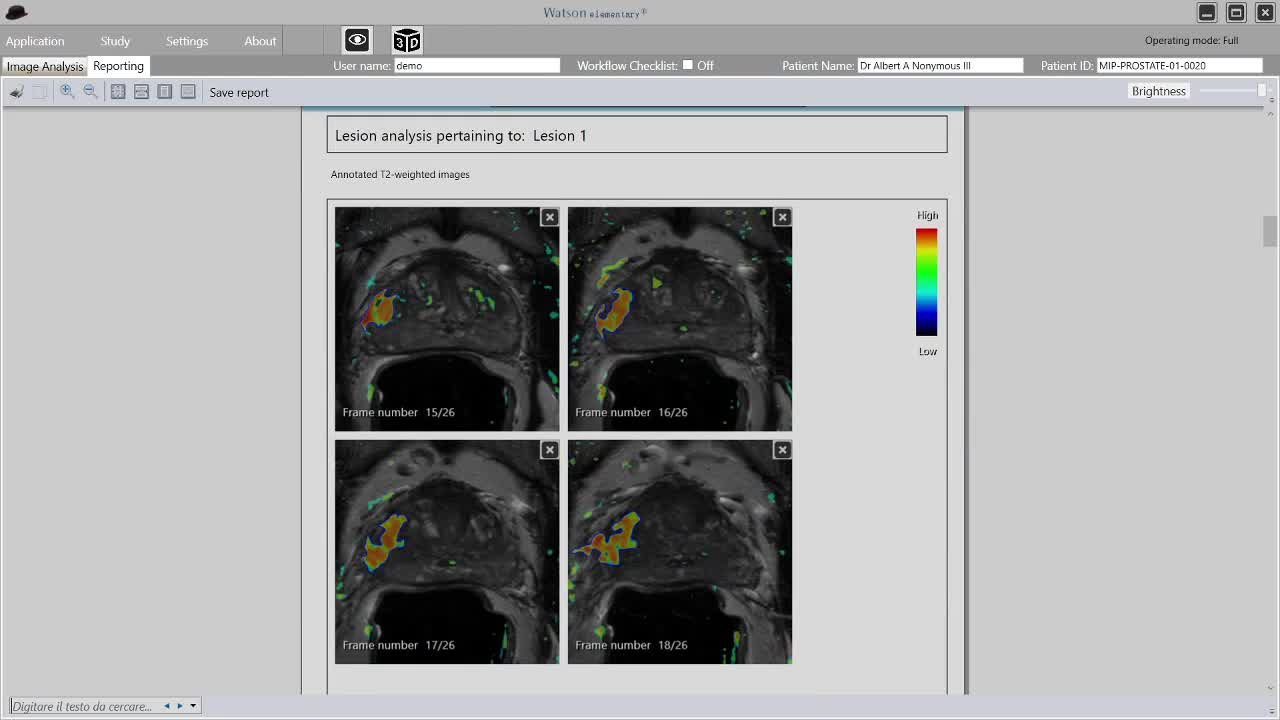
Task: Remove the Frame number 17/26 image
Action: pos(549,450)
